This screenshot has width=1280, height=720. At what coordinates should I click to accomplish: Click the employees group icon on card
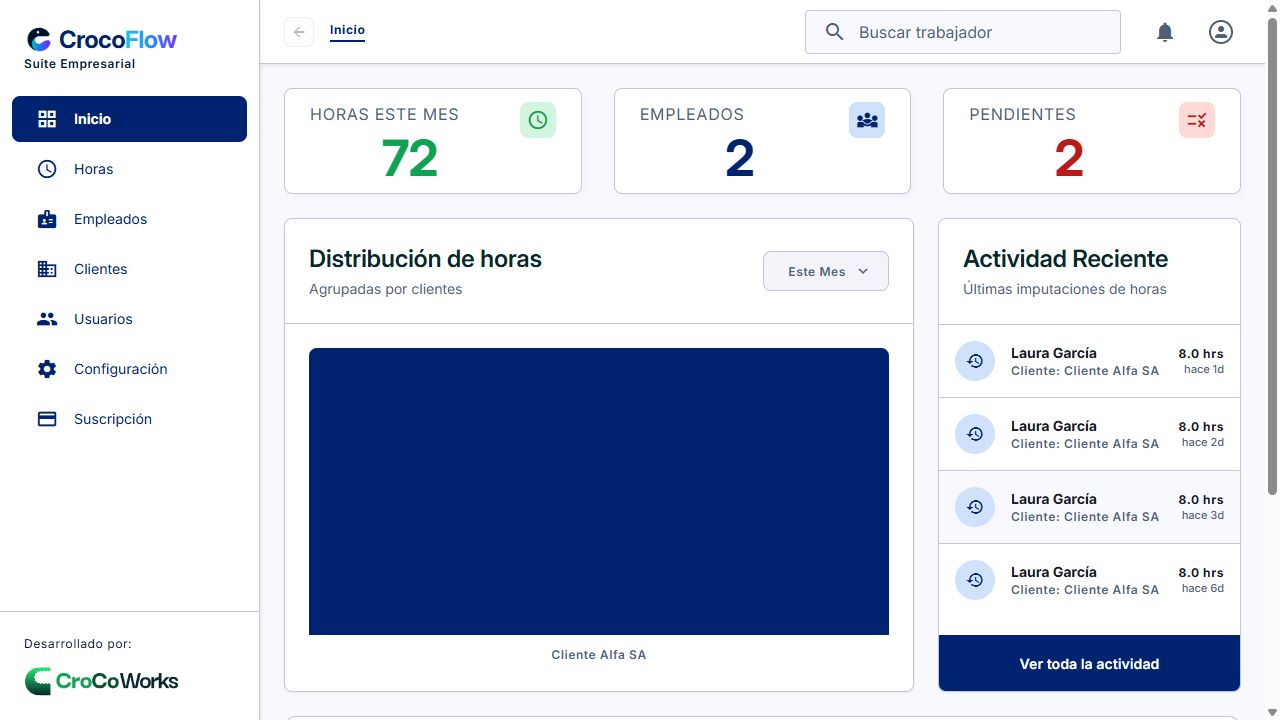[867, 120]
